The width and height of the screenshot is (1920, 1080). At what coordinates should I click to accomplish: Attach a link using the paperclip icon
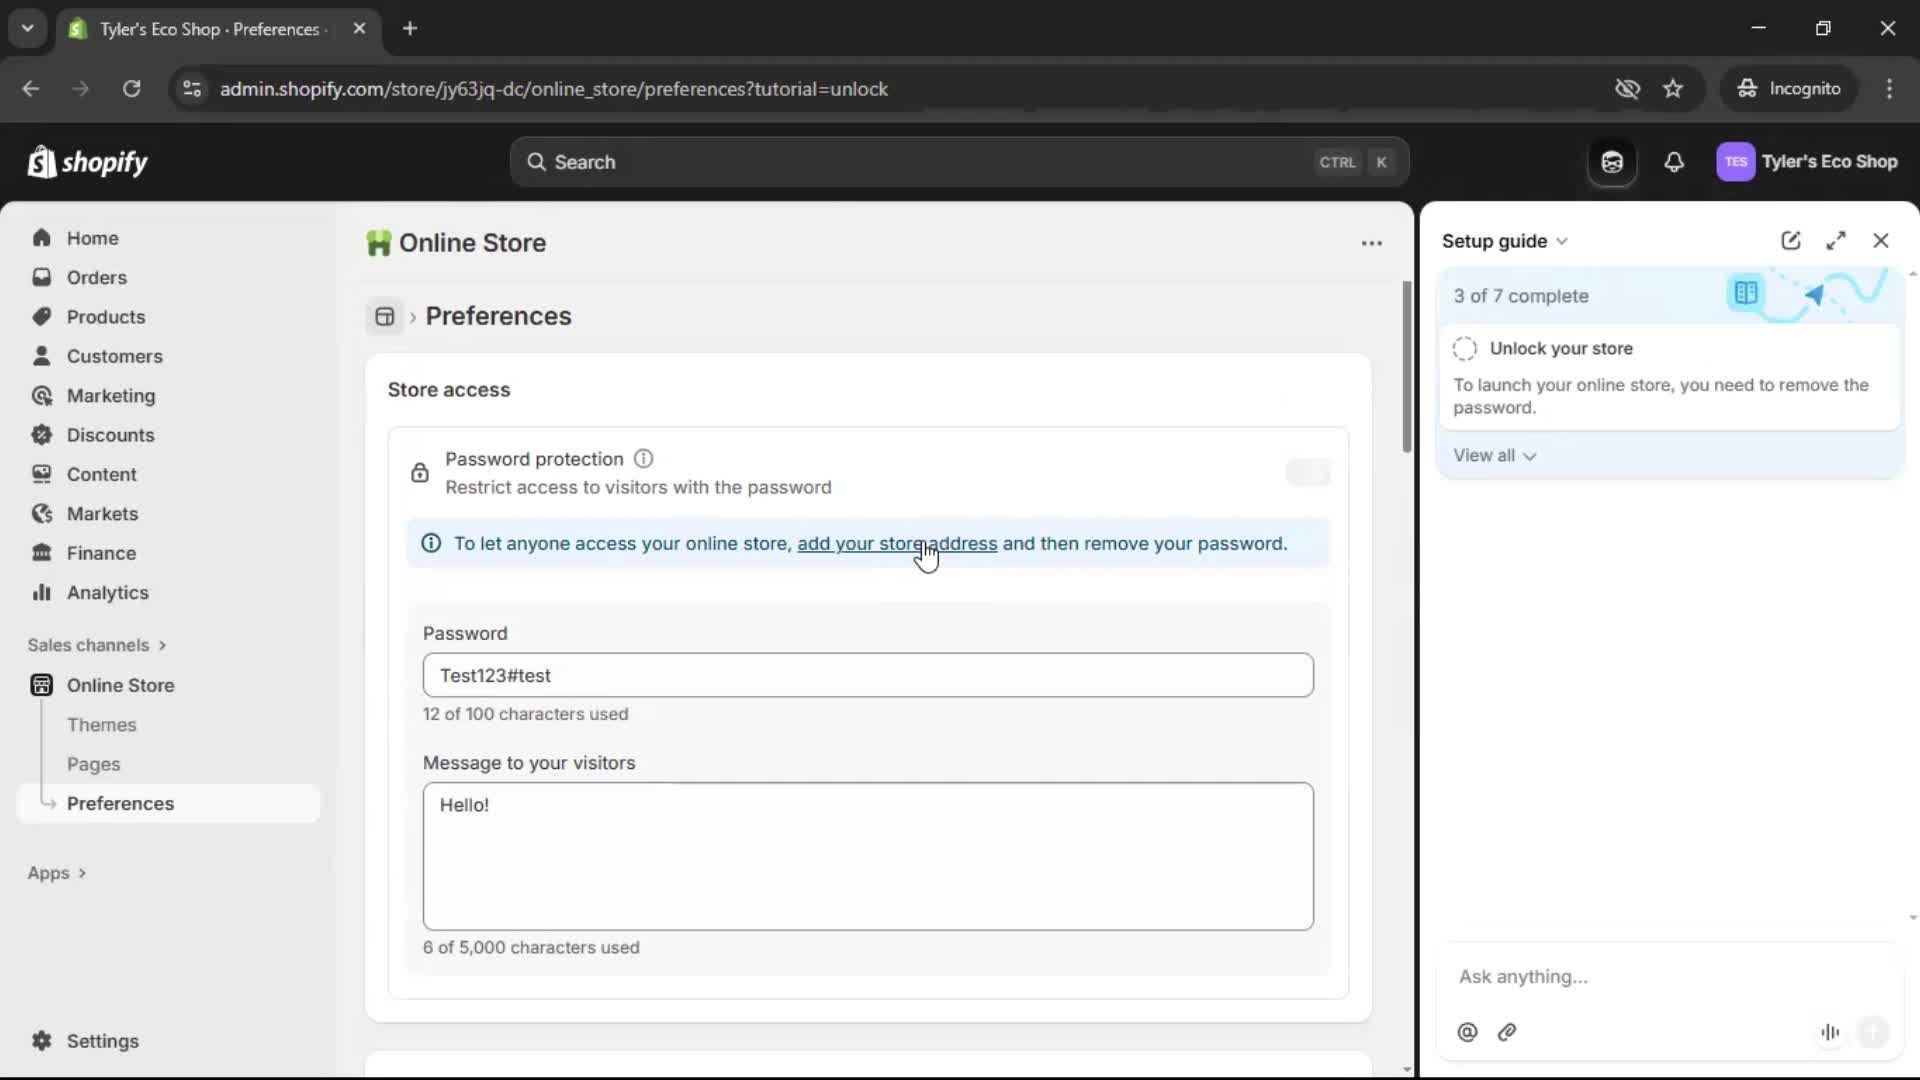click(1507, 1033)
